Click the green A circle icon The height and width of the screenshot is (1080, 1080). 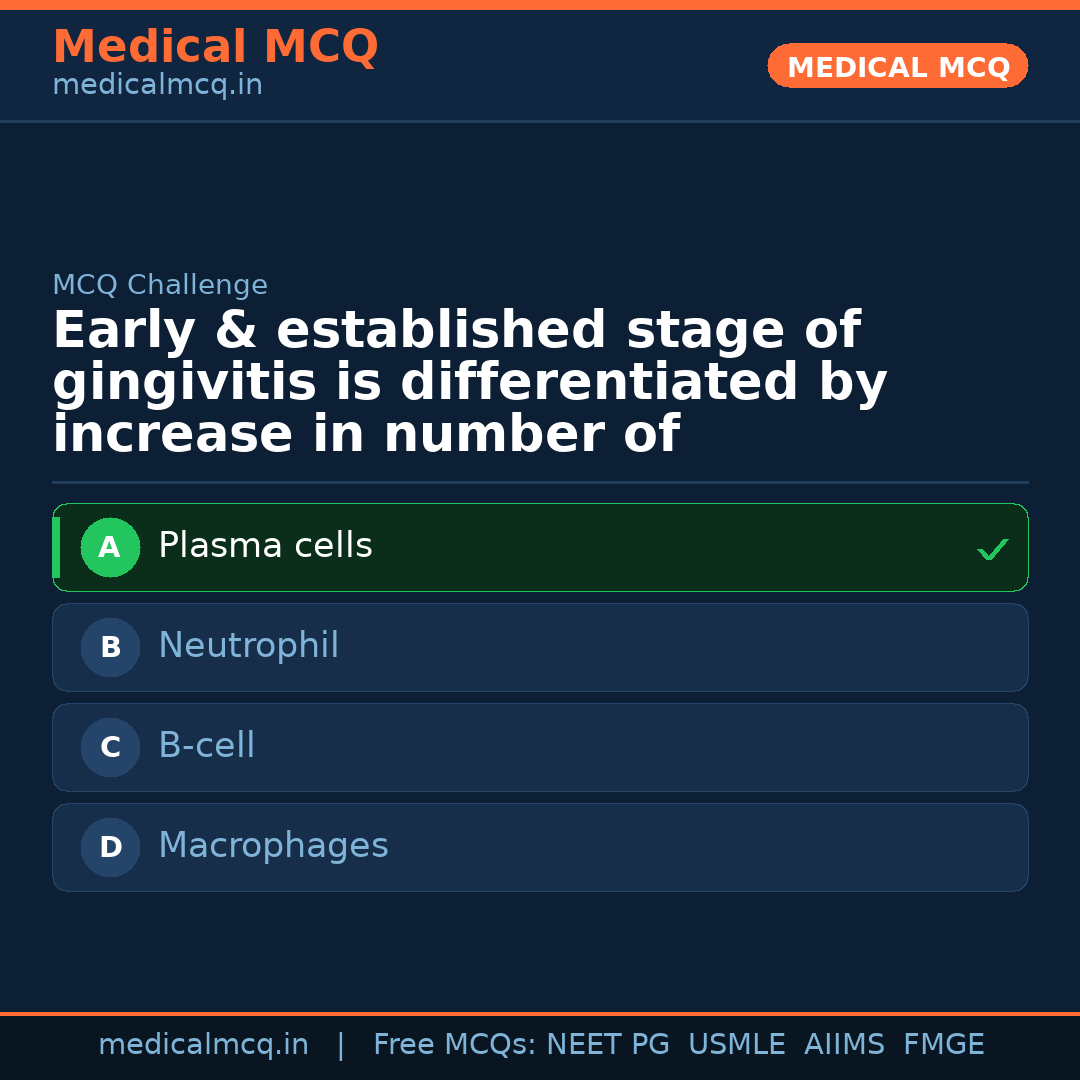(110, 547)
